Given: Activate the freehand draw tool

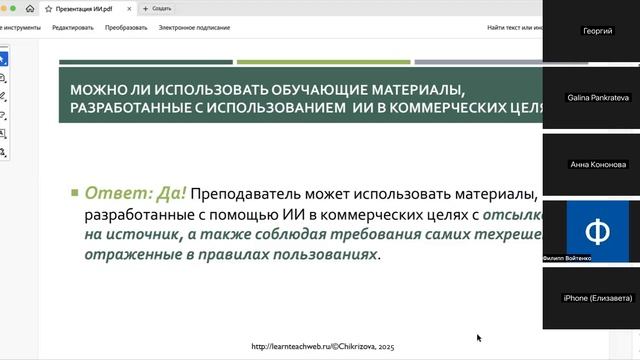Looking at the screenshot, I should point(3,116).
